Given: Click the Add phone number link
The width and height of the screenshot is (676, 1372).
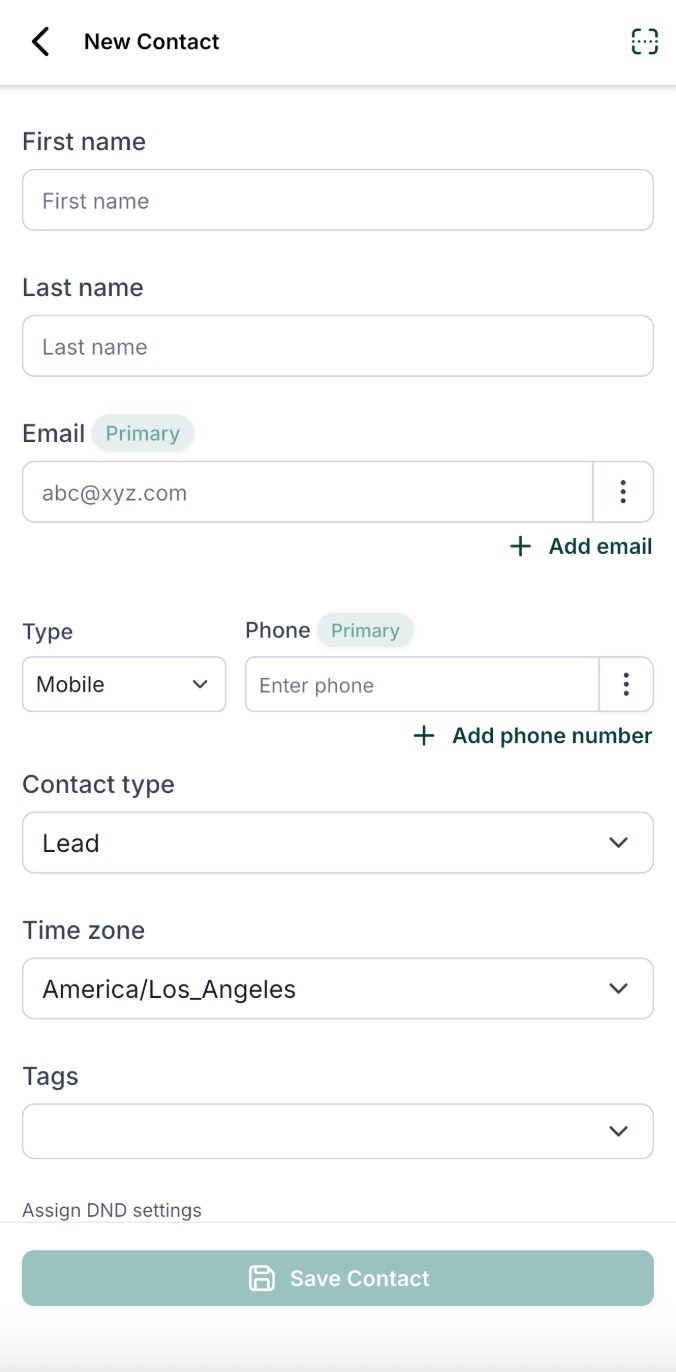Looking at the screenshot, I should pos(552,736).
